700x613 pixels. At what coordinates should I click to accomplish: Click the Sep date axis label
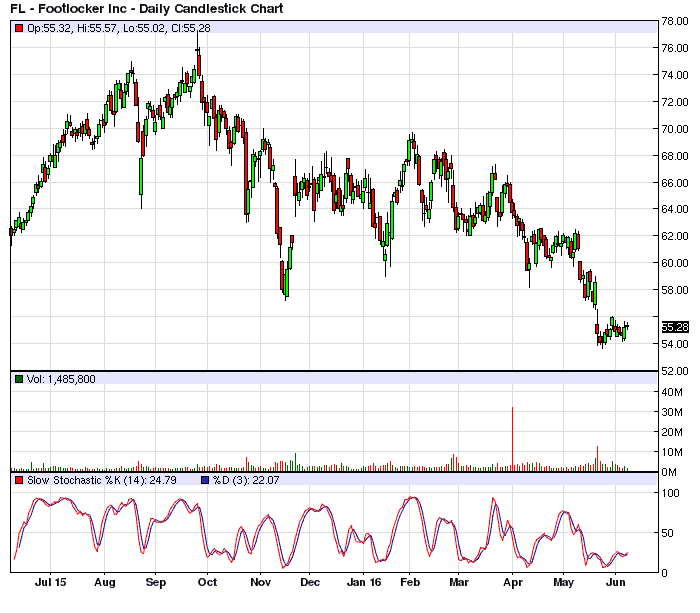click(155, 582)
